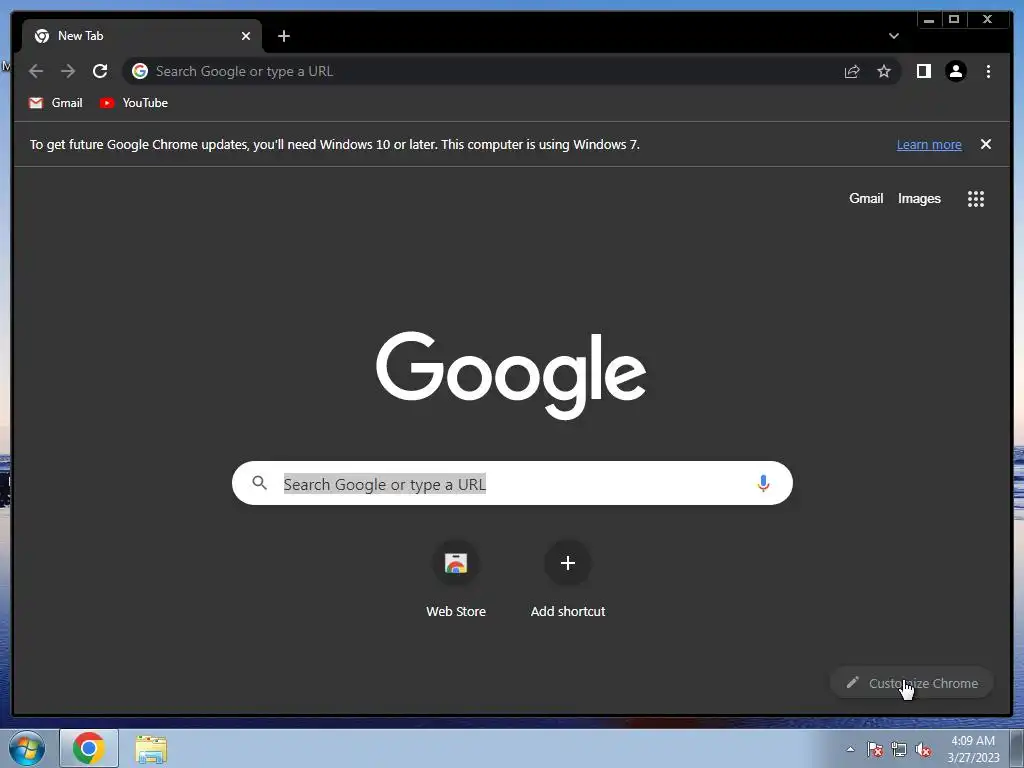Open Chrome's three-dot menu
Image resolution: width=1024 pixels, height=768 pixels.
point(988,71)
